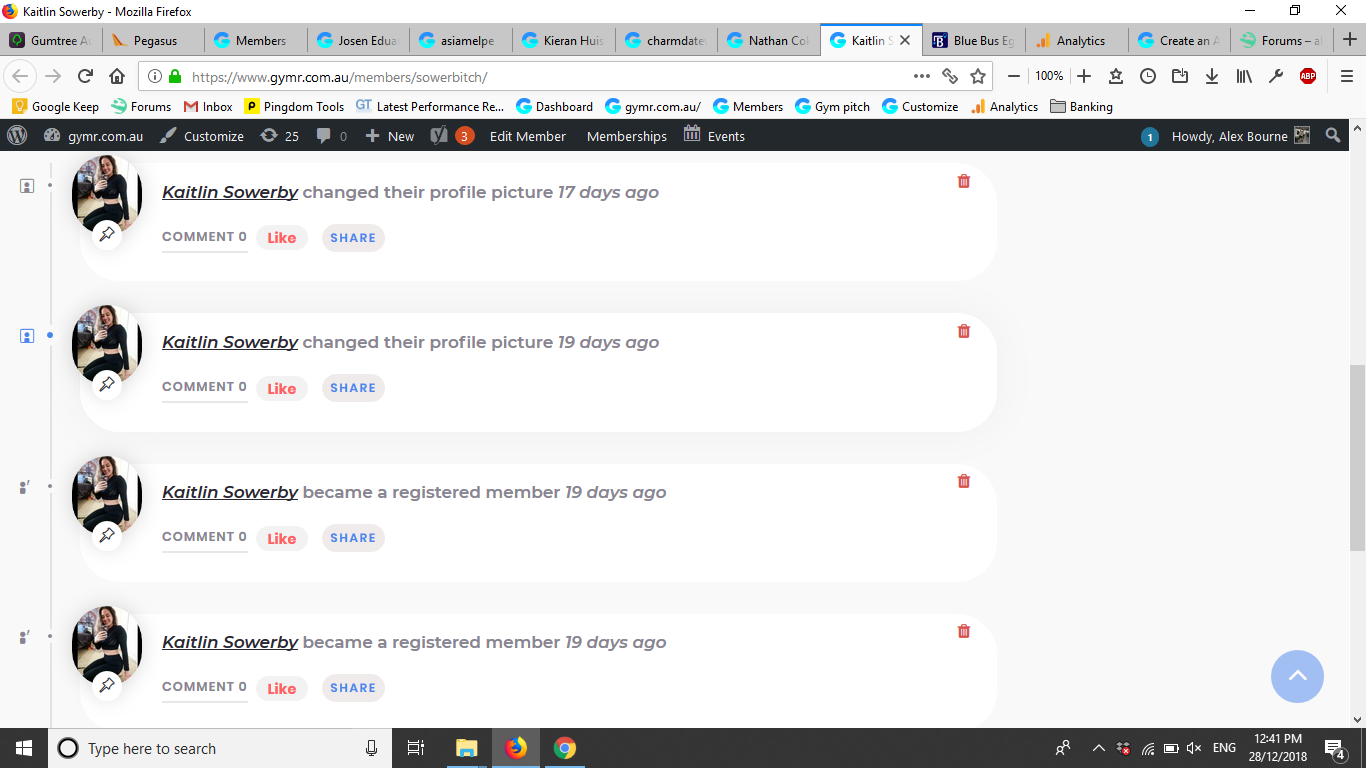Go to the Firefox home page icon
The image size is (1366, 768).
(x=117, y=76)
